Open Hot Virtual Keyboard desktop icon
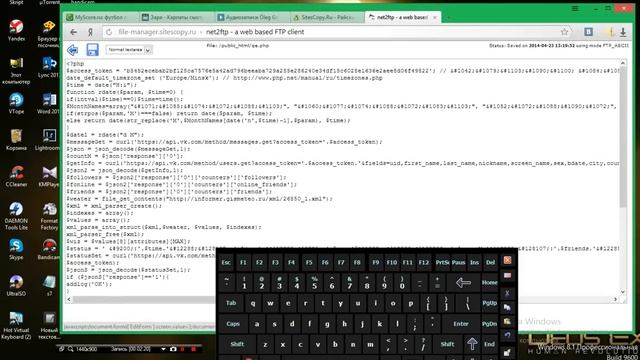640x360 pixels. pos(16,325)
